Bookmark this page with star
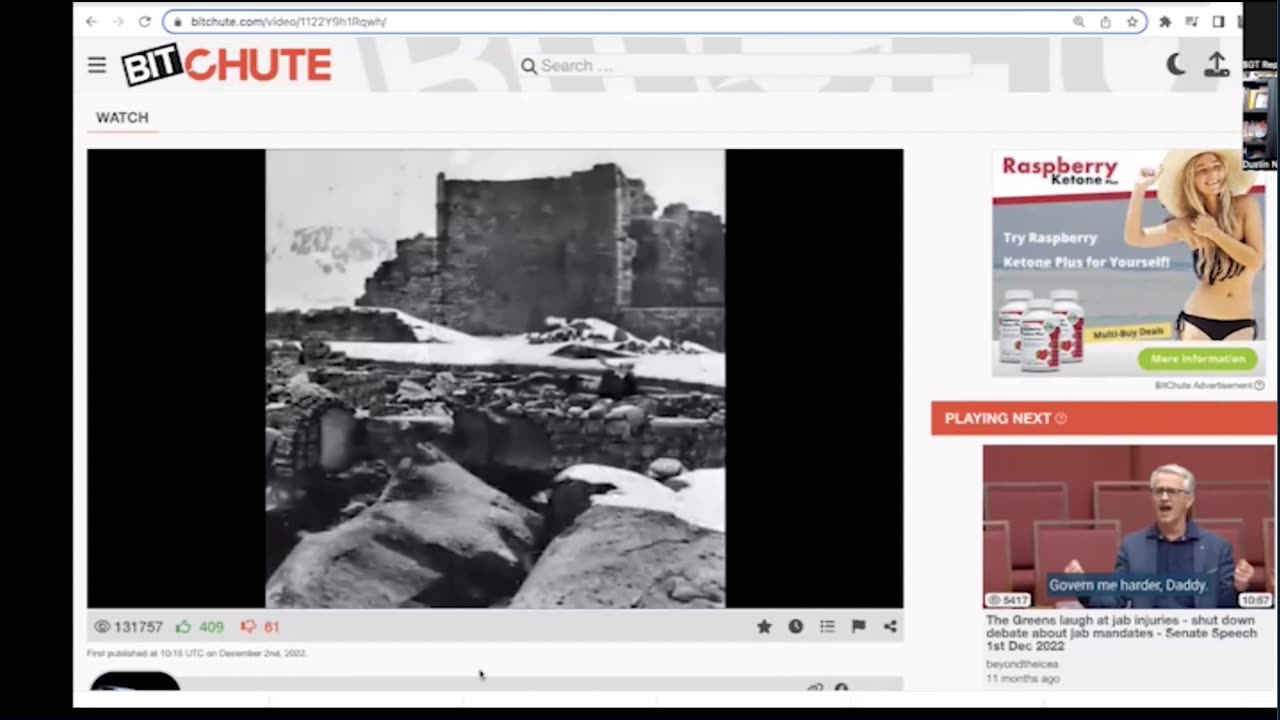This screenshot has width=1280, height=720. (1132, 21)
